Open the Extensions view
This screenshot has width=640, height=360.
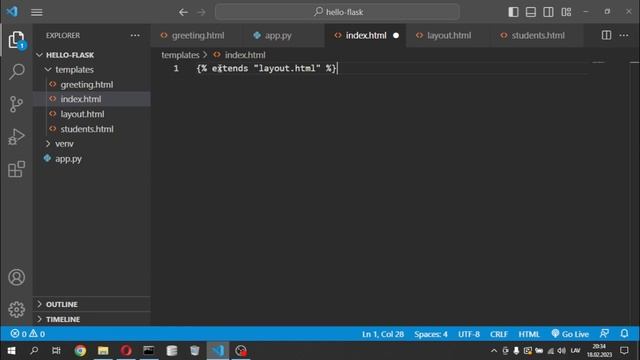[16, 169]
